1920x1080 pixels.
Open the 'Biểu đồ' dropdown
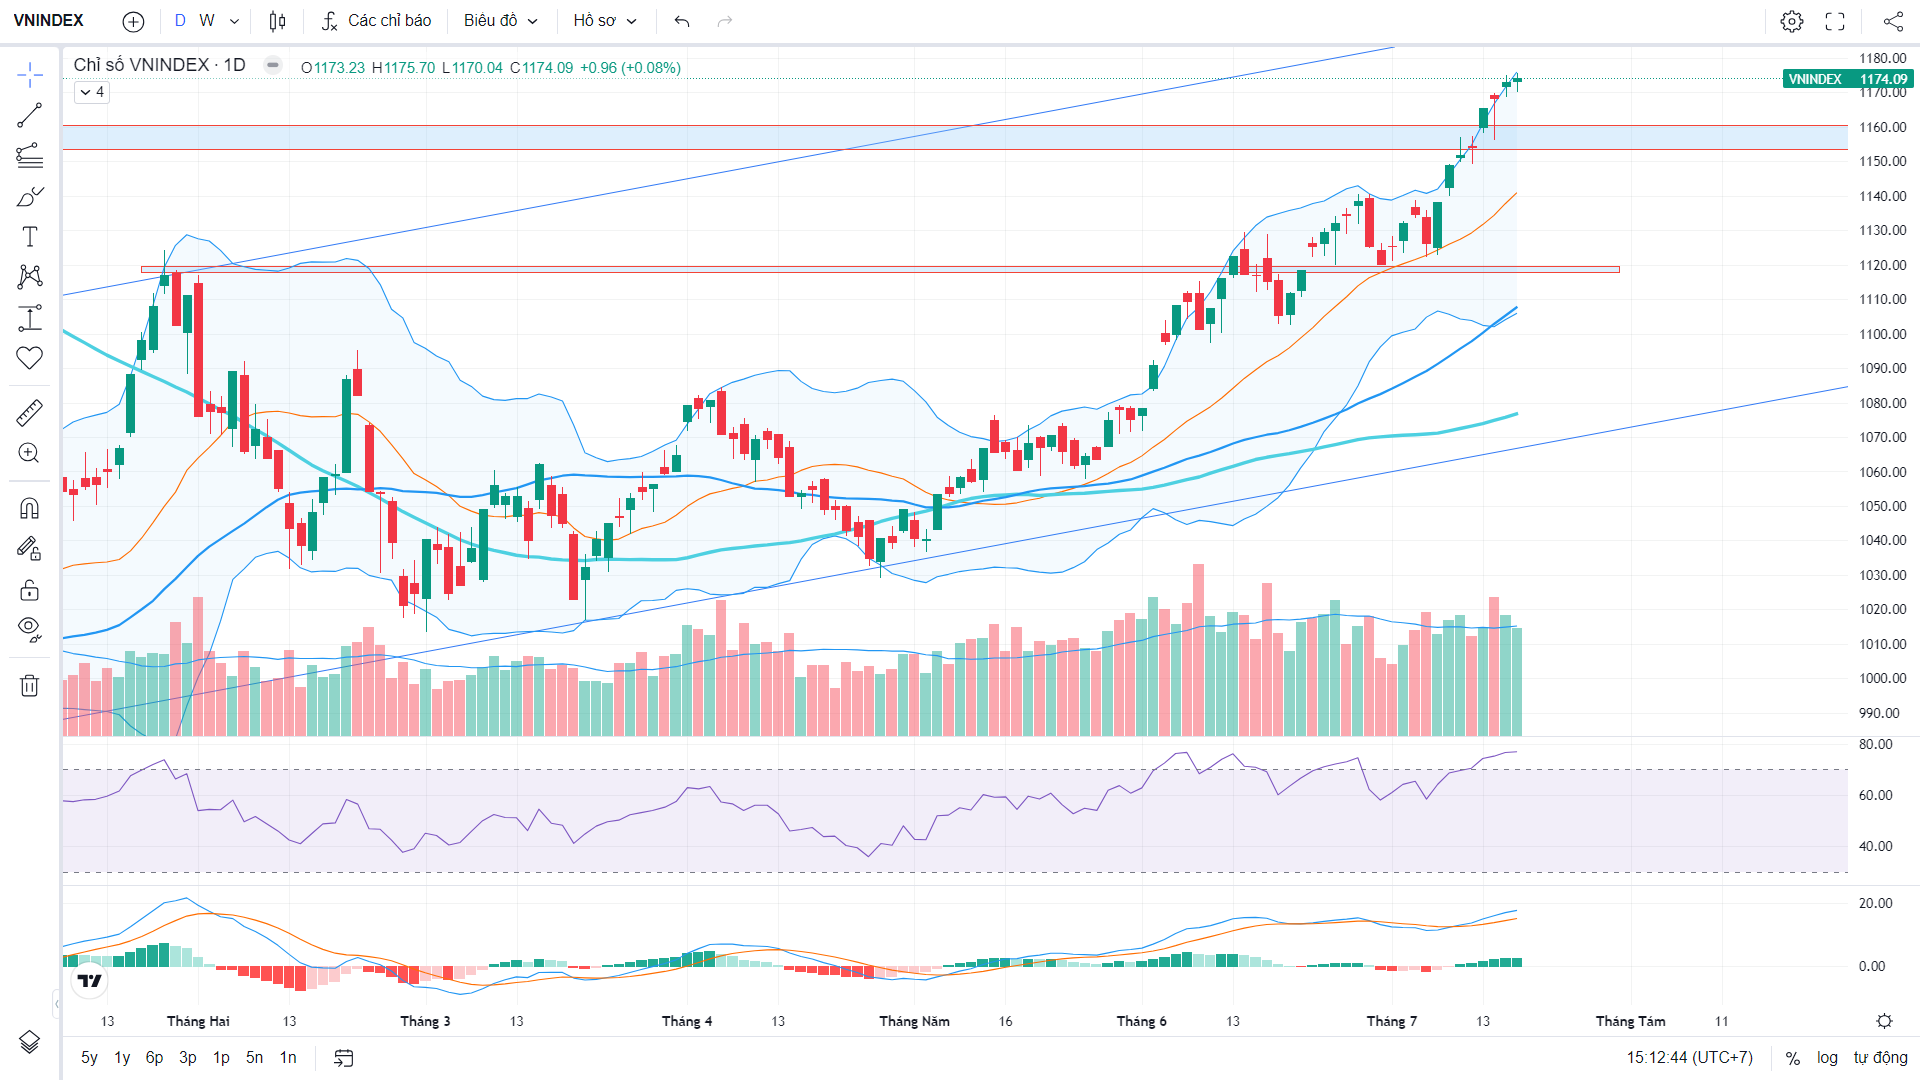tap(501, 21)
